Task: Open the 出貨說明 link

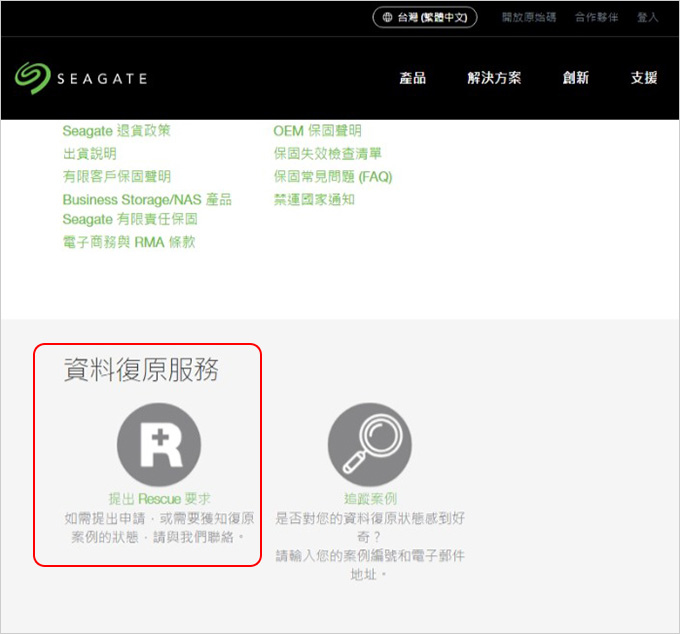Action: (x=90, y=154)
